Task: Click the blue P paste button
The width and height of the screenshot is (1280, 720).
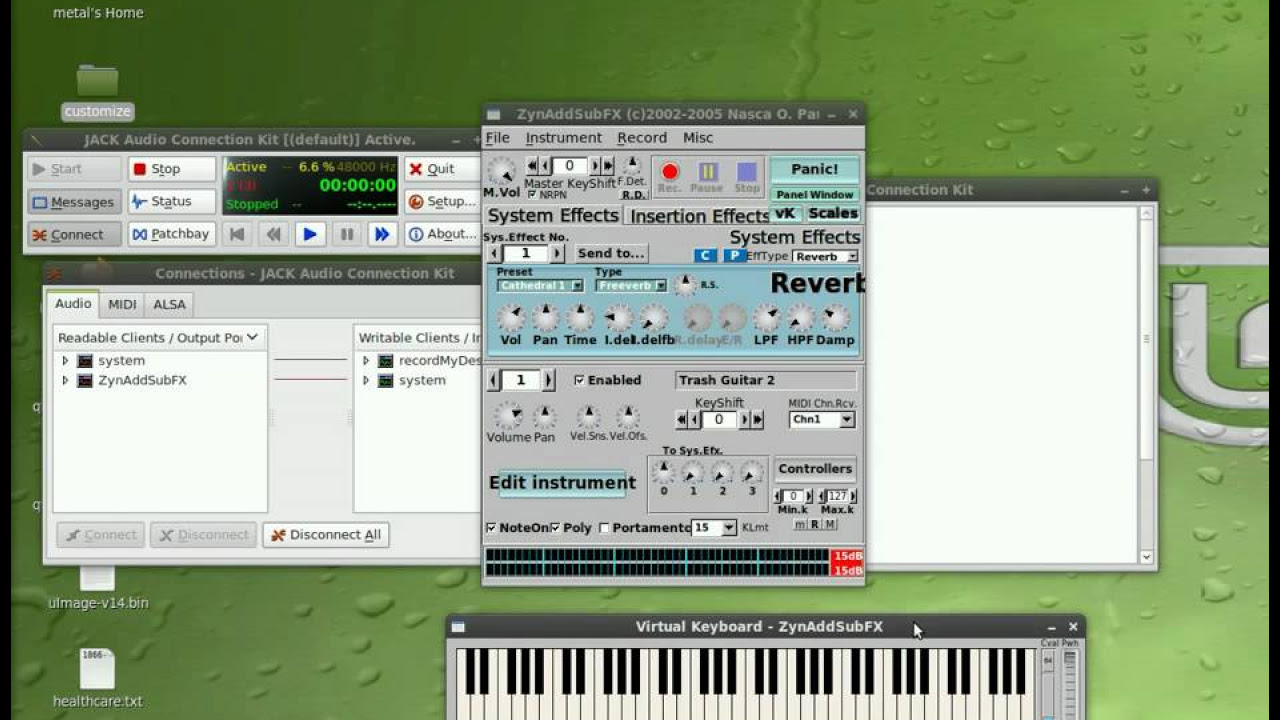Action: 733,256
